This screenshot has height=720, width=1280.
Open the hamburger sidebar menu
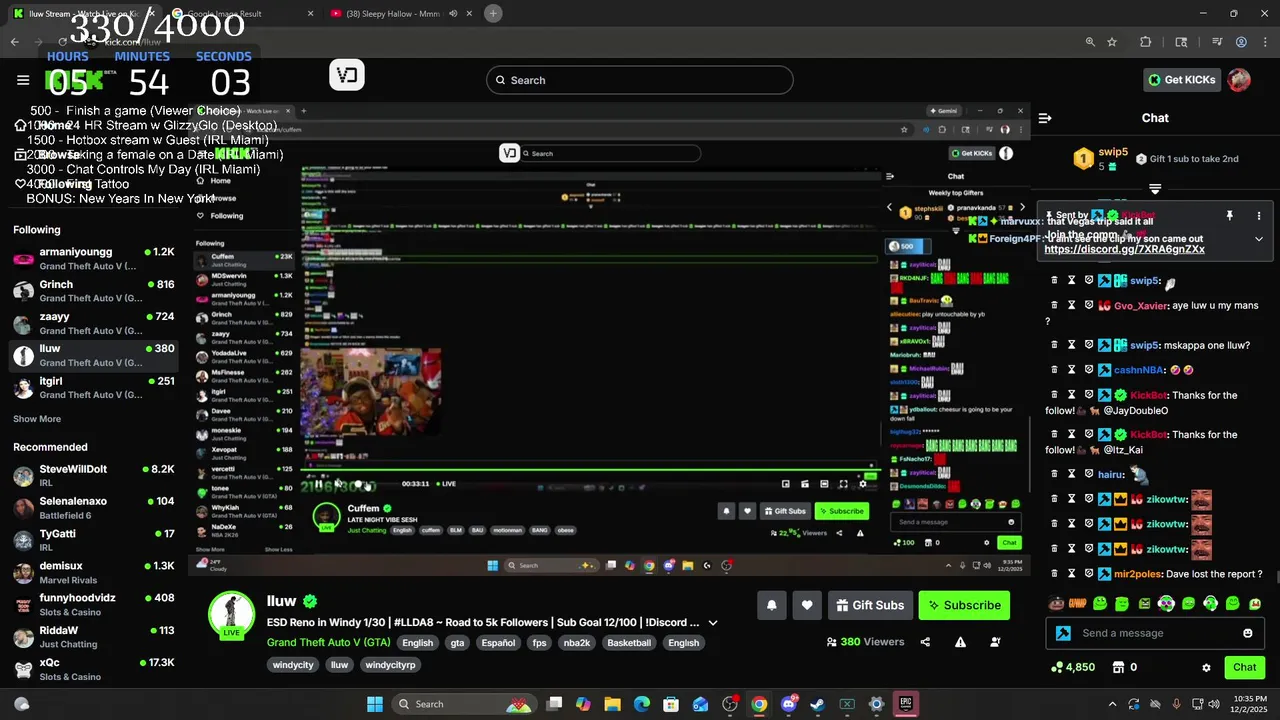coord(23,80)
